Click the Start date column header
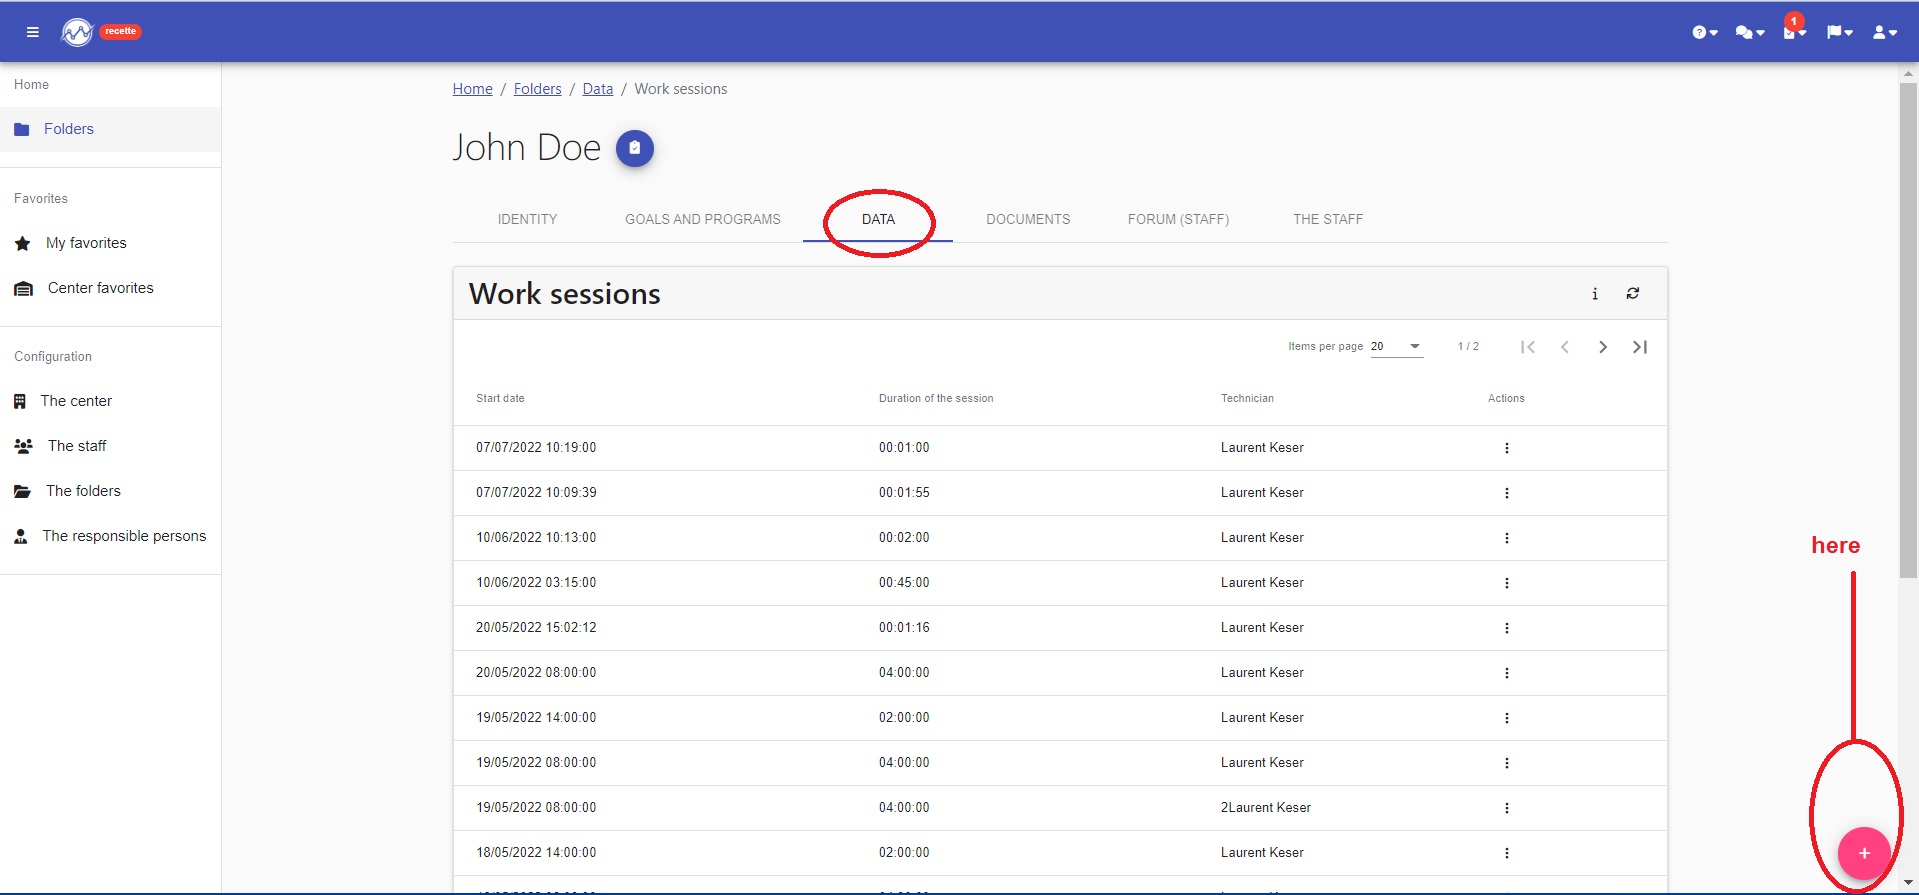 (x=500, y=398)
